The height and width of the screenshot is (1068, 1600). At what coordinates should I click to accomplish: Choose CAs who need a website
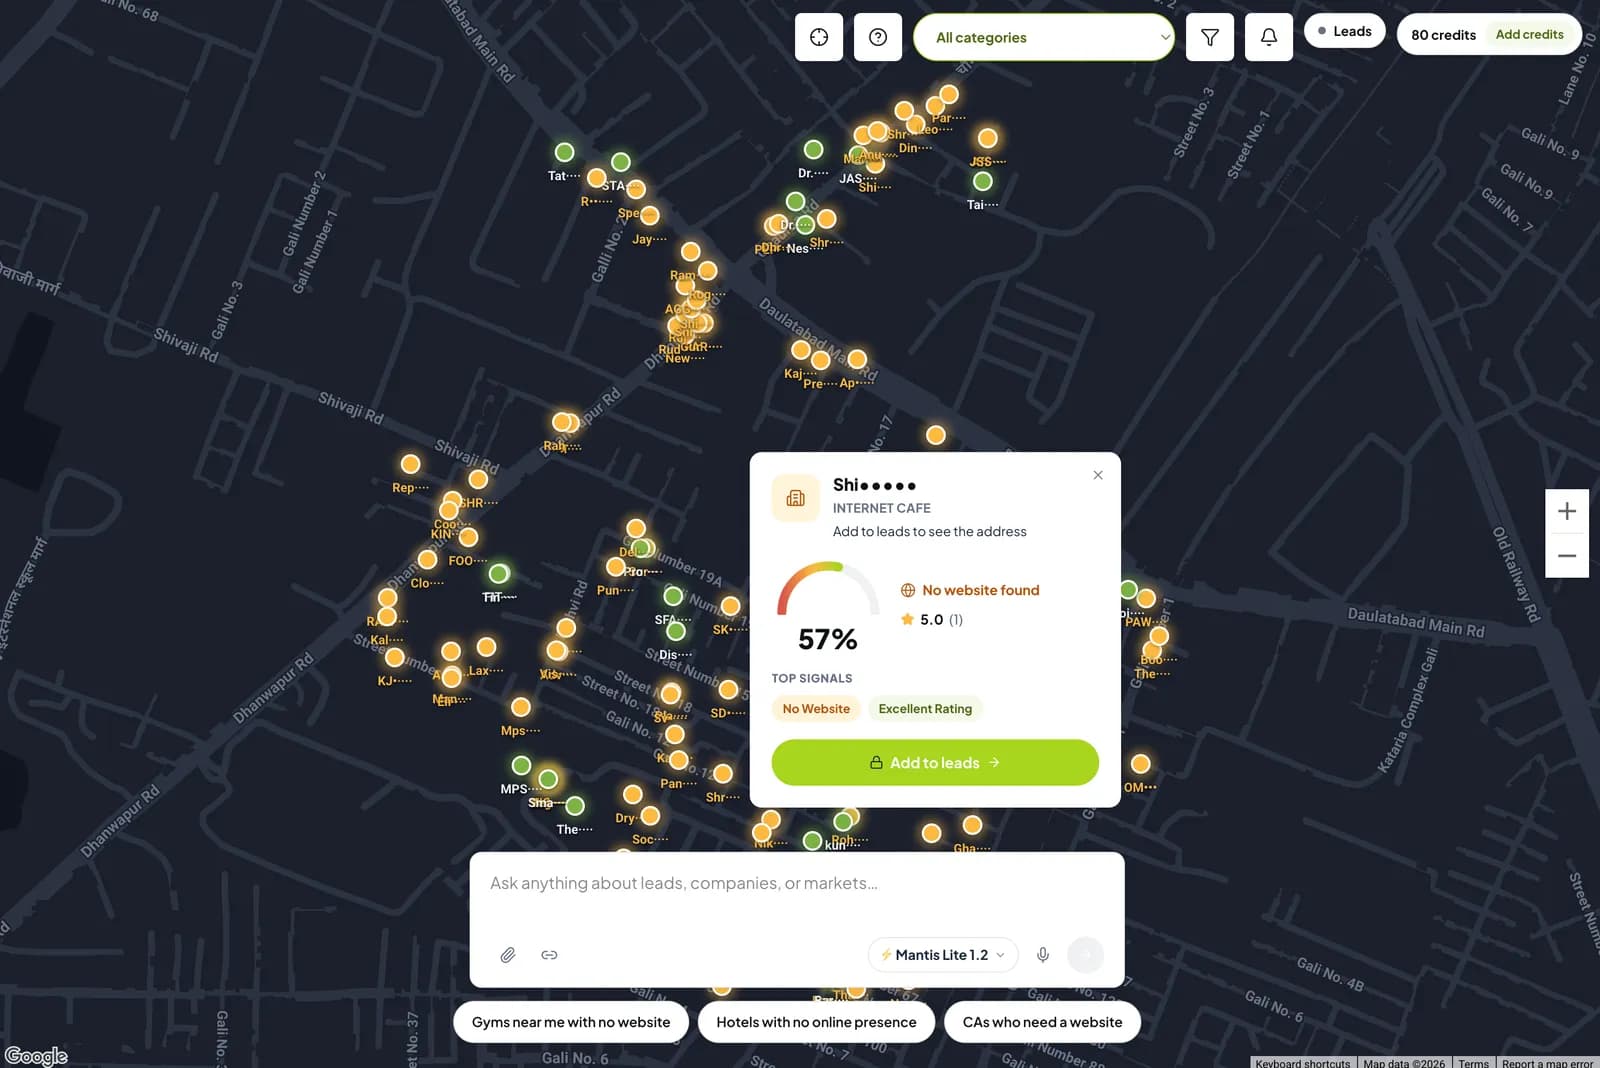click(1042, 1022)
